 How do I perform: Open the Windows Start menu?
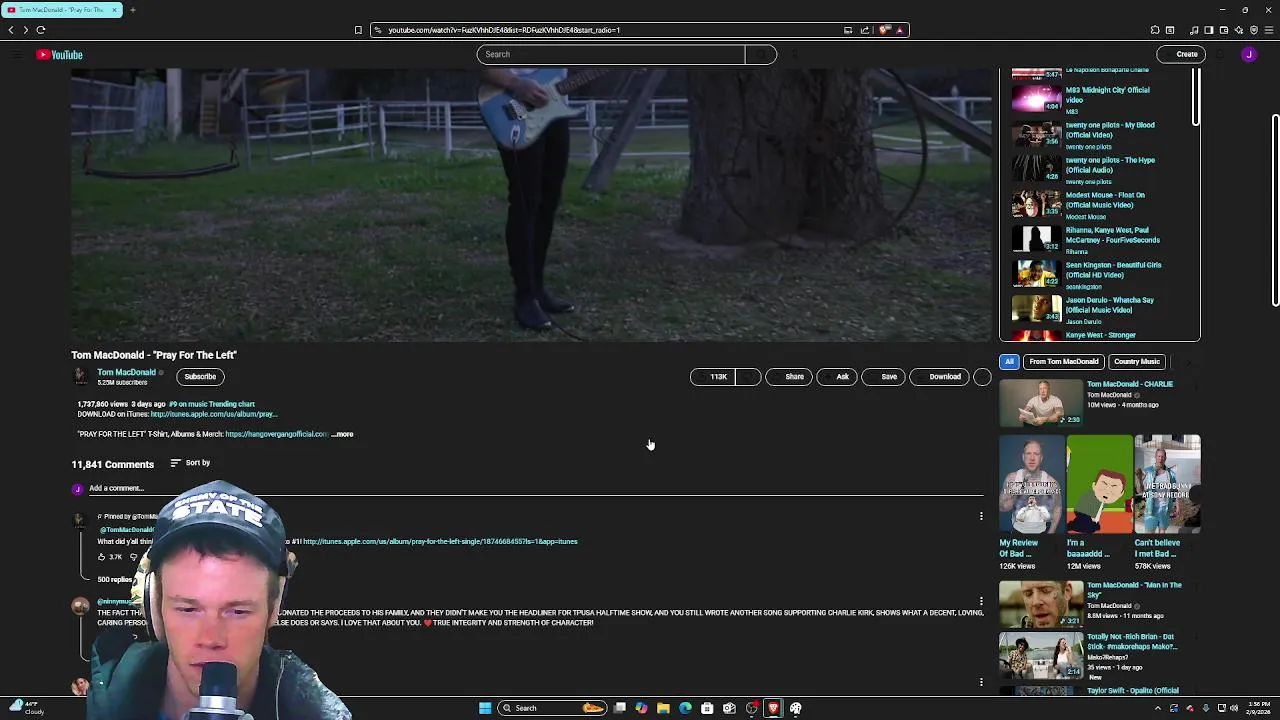pyautogui.click(x=485, y=708)
